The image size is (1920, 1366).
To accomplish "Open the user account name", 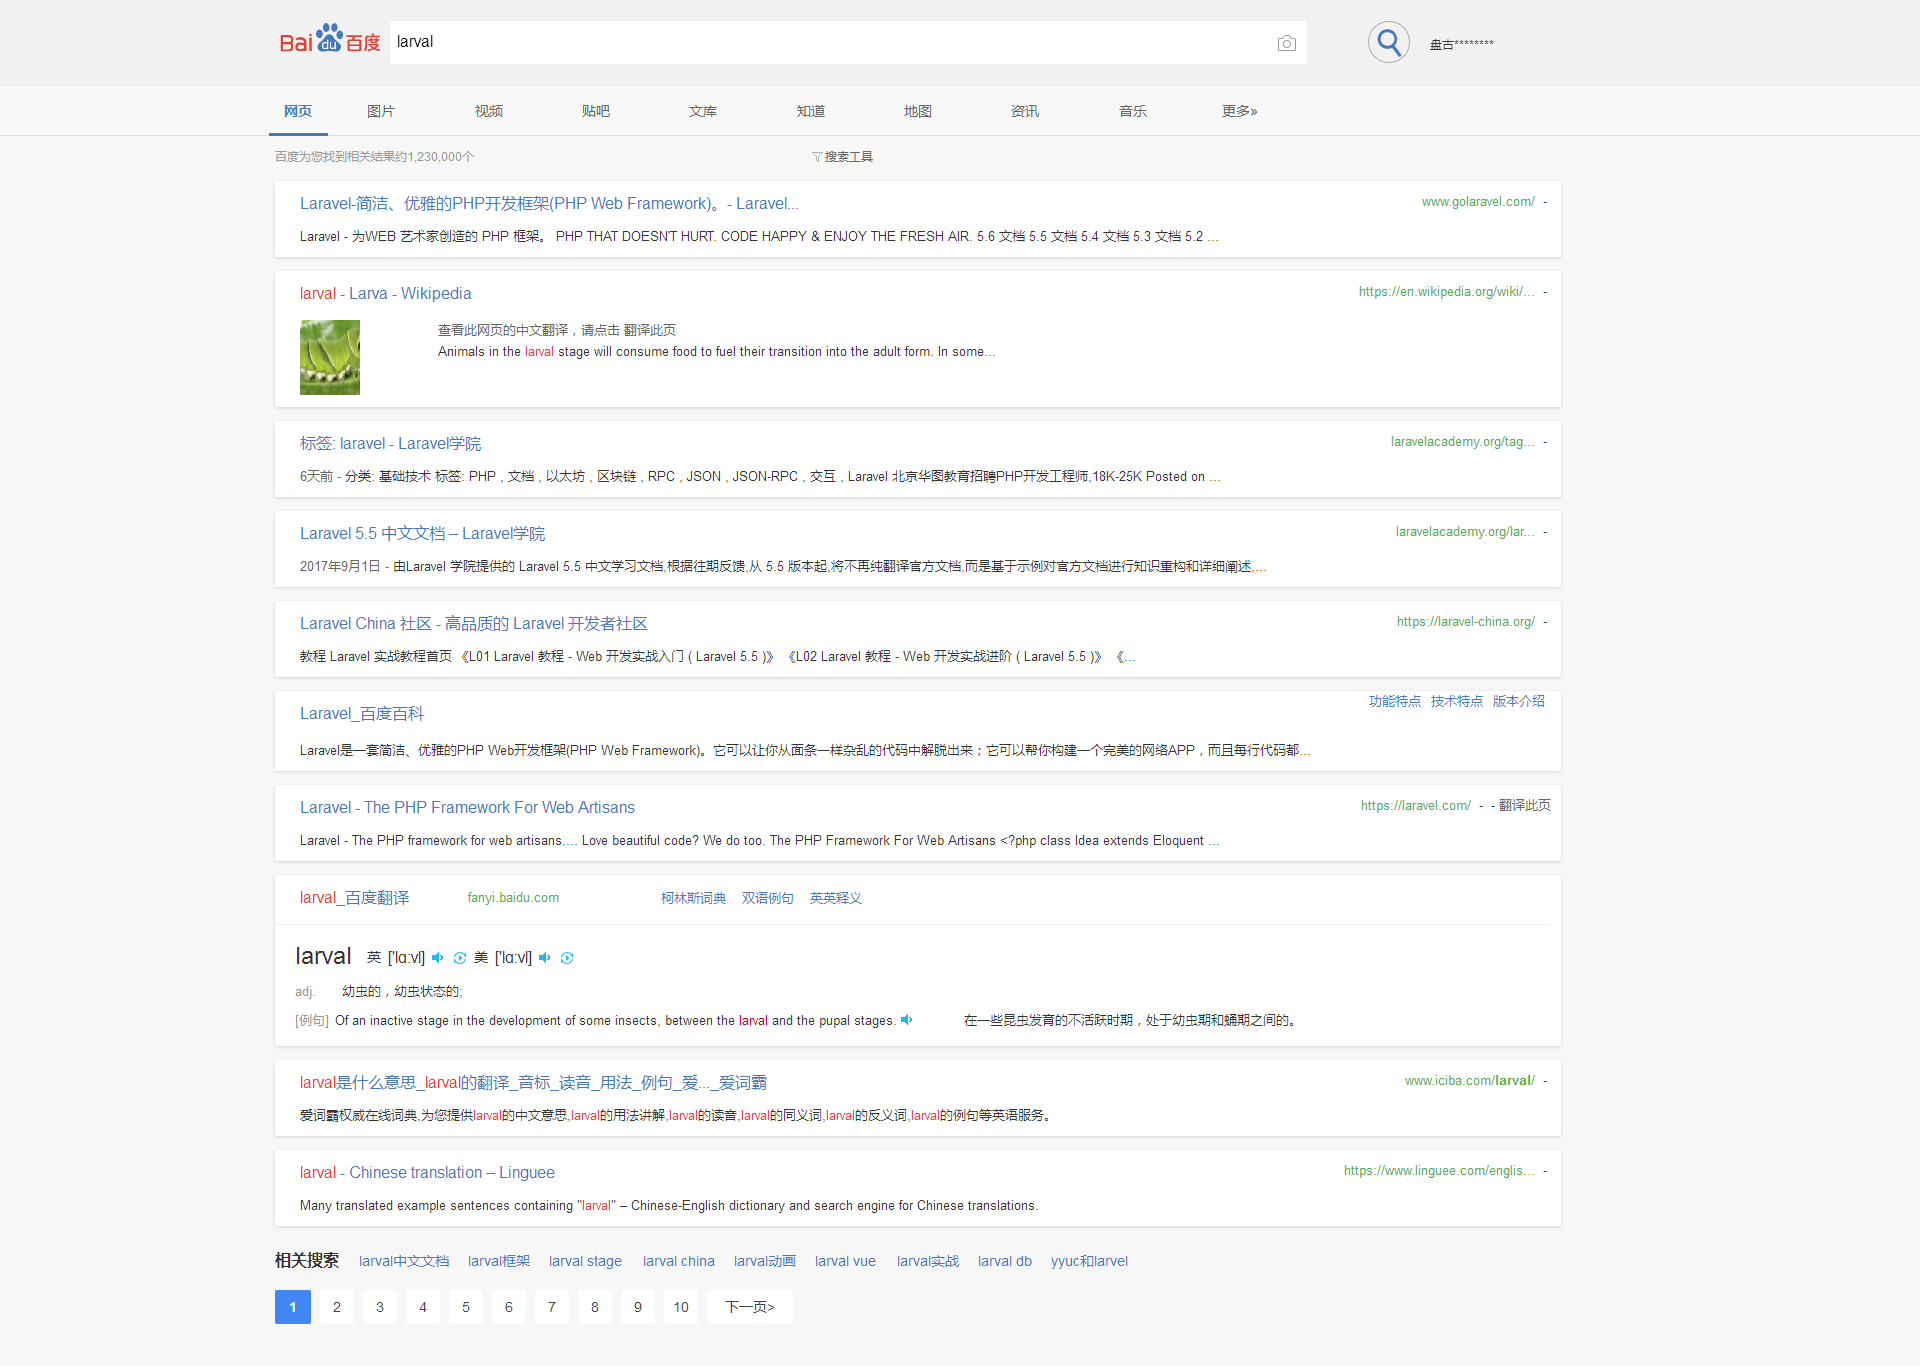I will (x=1461, y=44).
